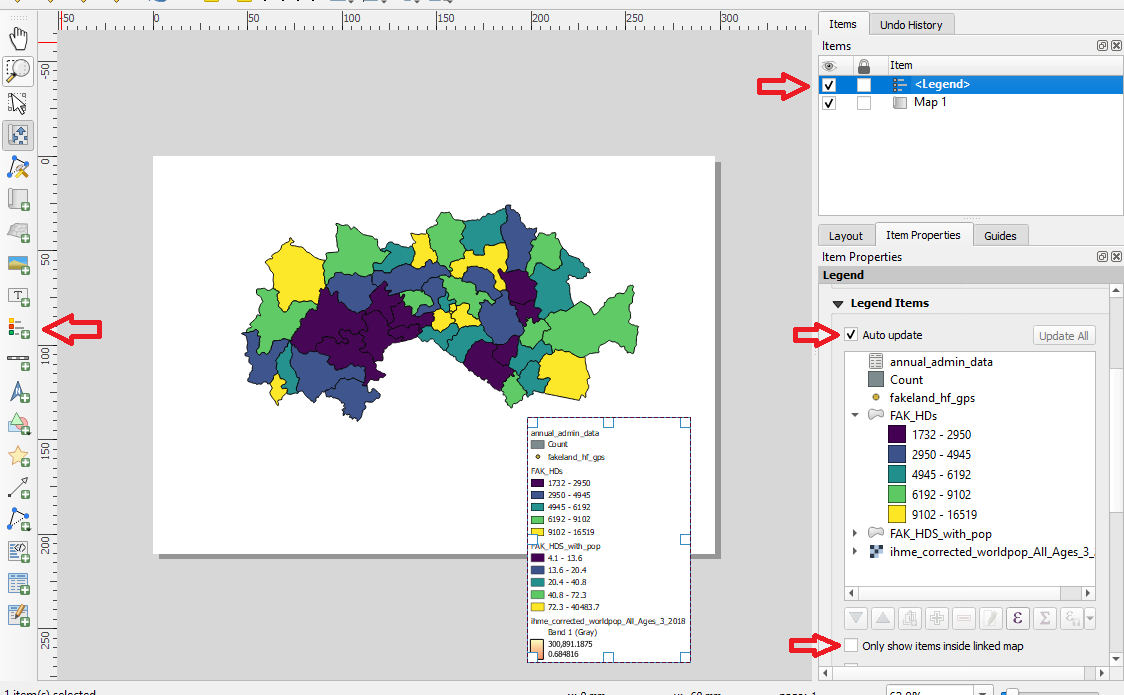This screenshot has width=1124, height=695.
Task: Select the Add Fixed Table tool
Action: pyautogui.click(x=18, y=615)
